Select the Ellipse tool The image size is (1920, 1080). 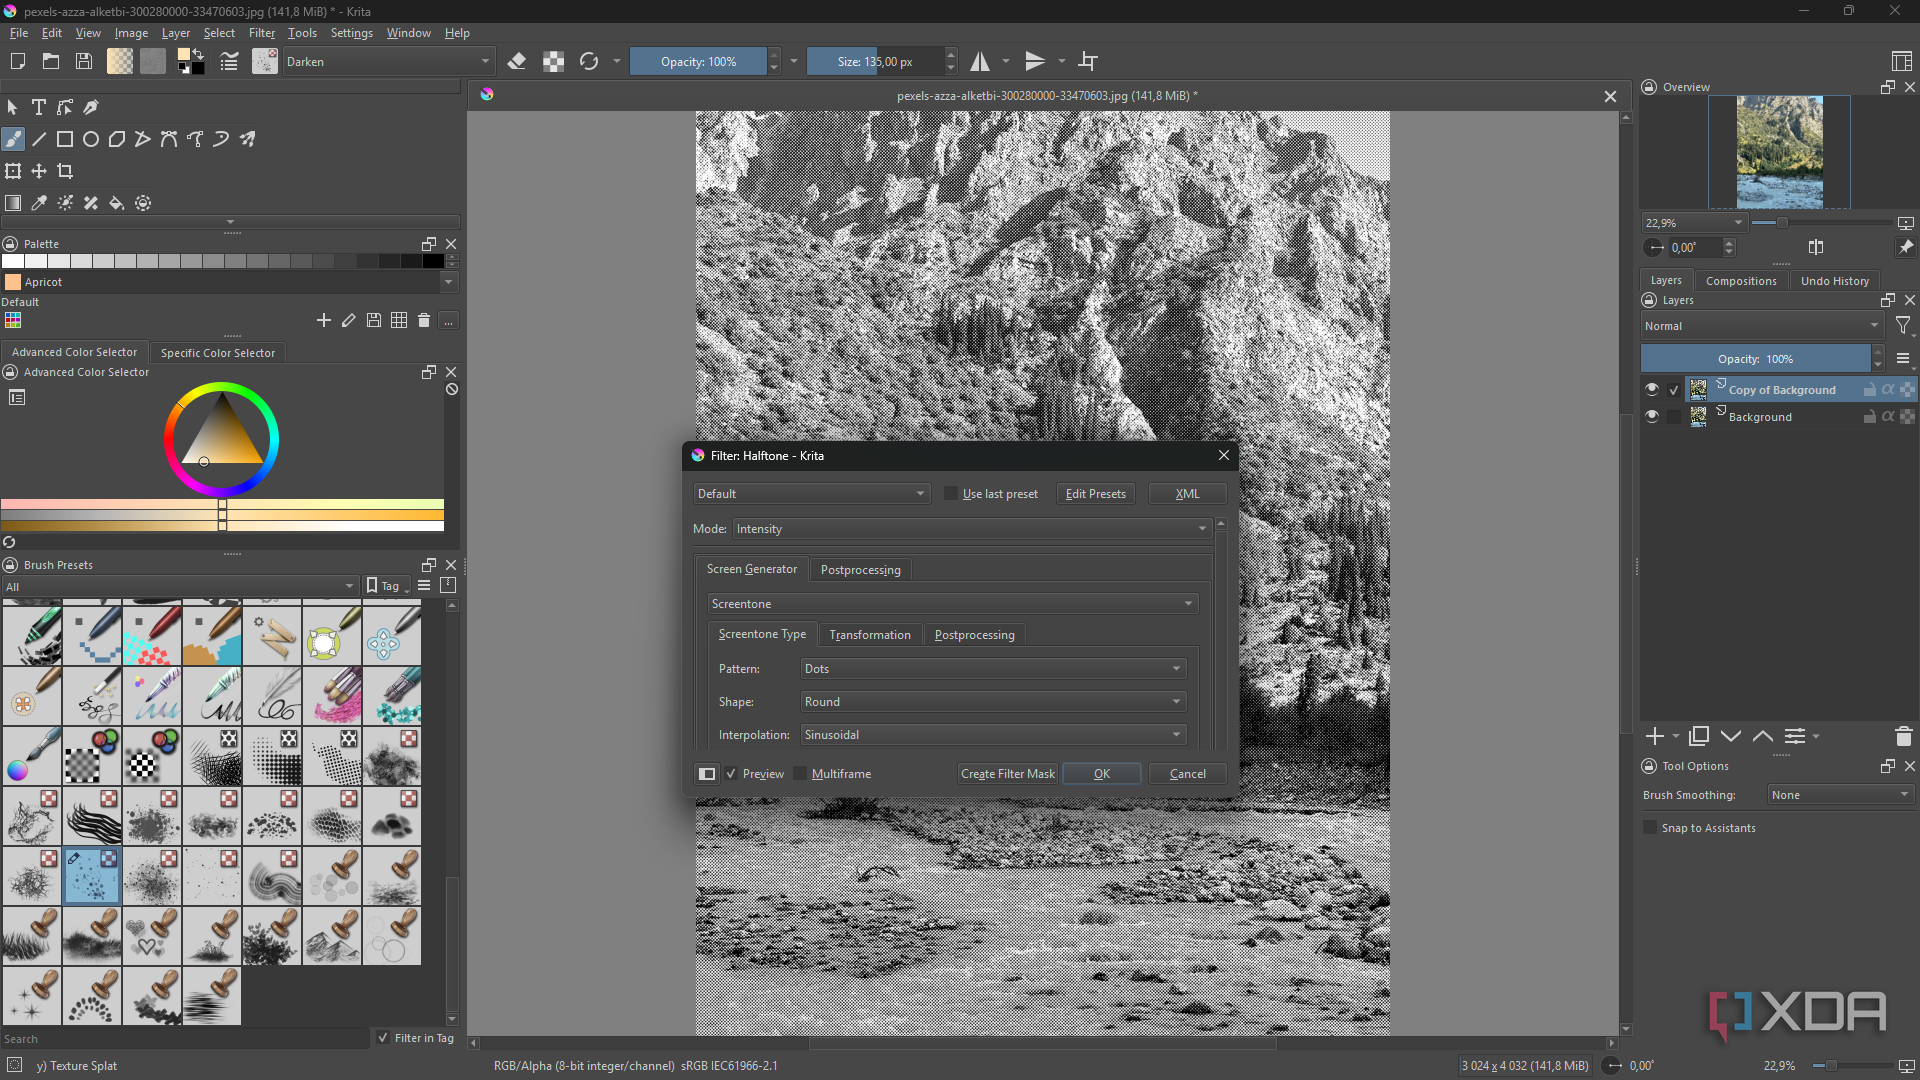91,139
